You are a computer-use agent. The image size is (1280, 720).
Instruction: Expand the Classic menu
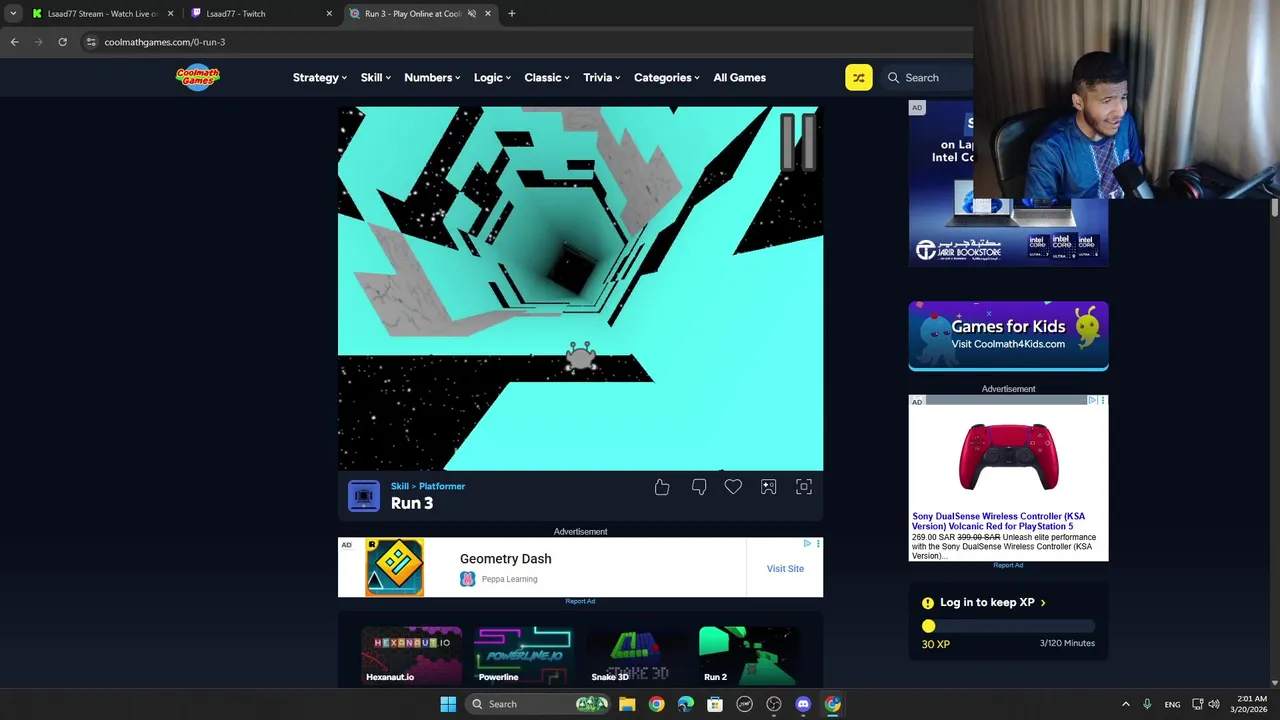pyautogui.click(x=547, y=77)
